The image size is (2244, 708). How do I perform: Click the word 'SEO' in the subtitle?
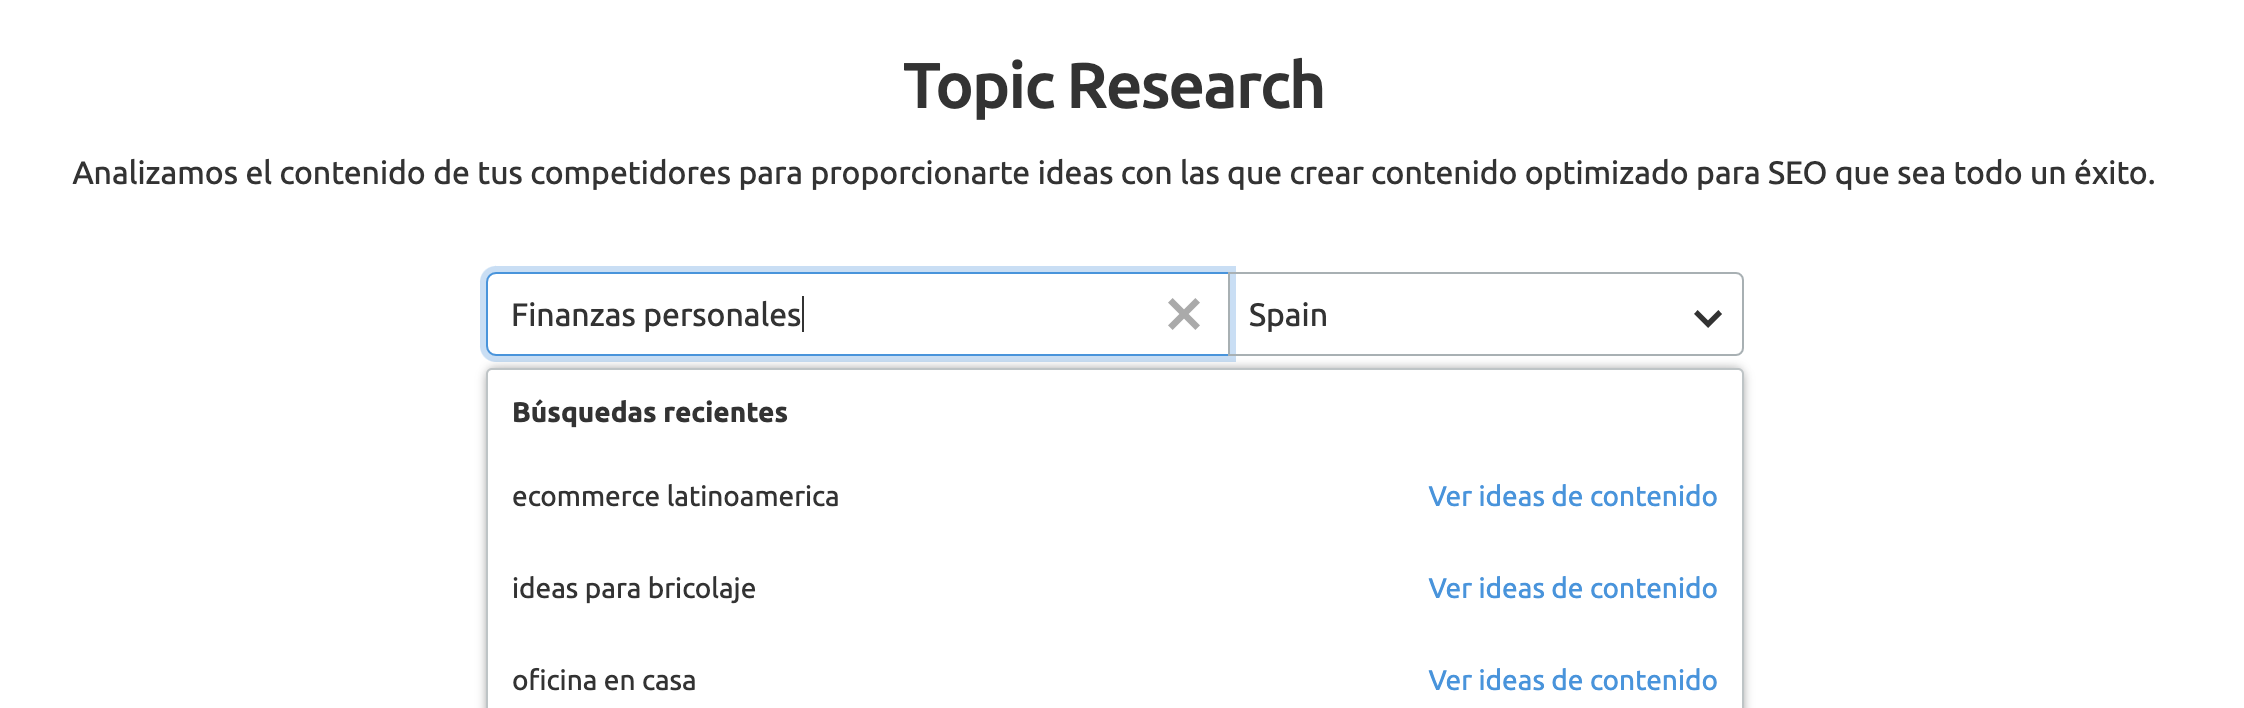[1797, 173]
